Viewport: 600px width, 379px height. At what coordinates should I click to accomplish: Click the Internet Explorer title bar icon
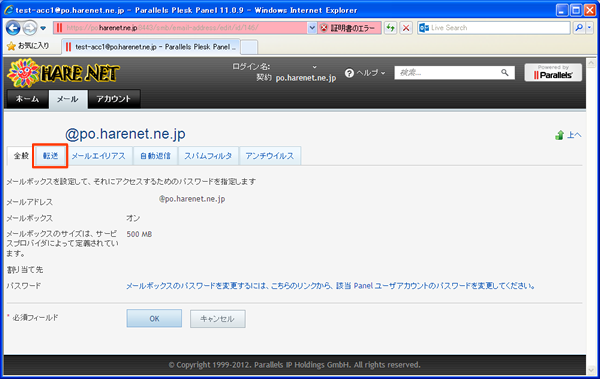coord(9,10)
